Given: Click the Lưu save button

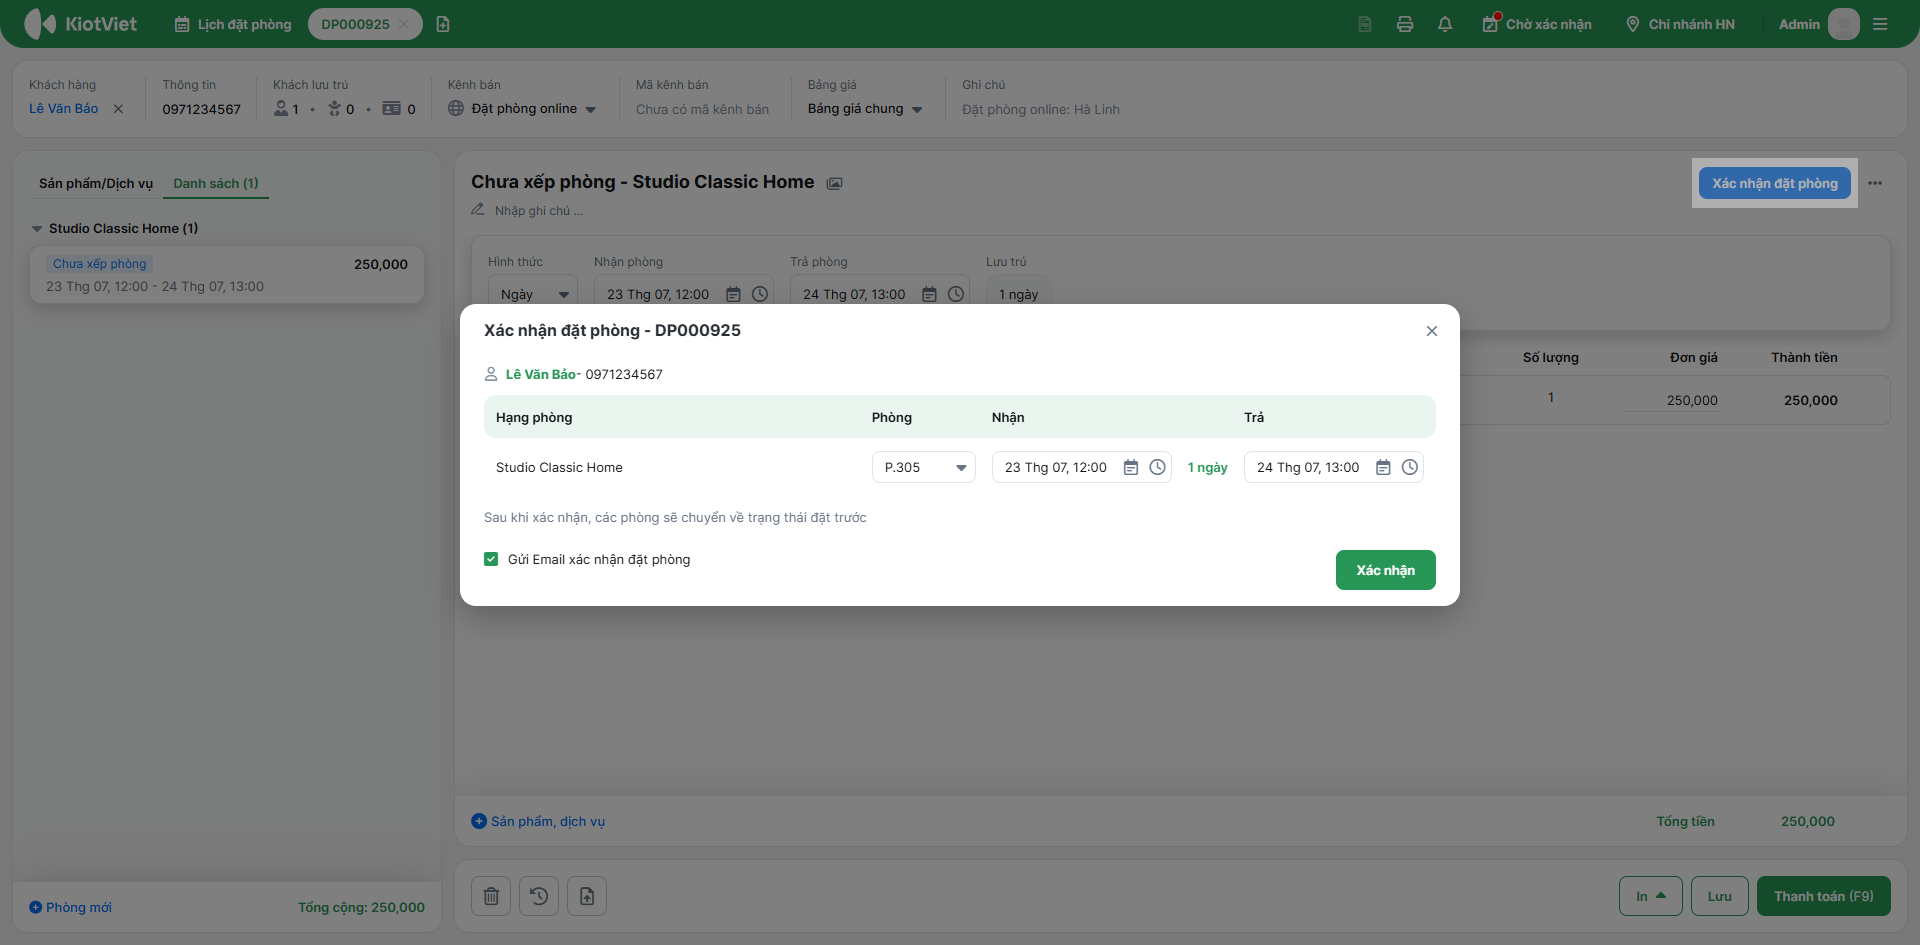Looking at the screenshot, I should click(1720, 896).
